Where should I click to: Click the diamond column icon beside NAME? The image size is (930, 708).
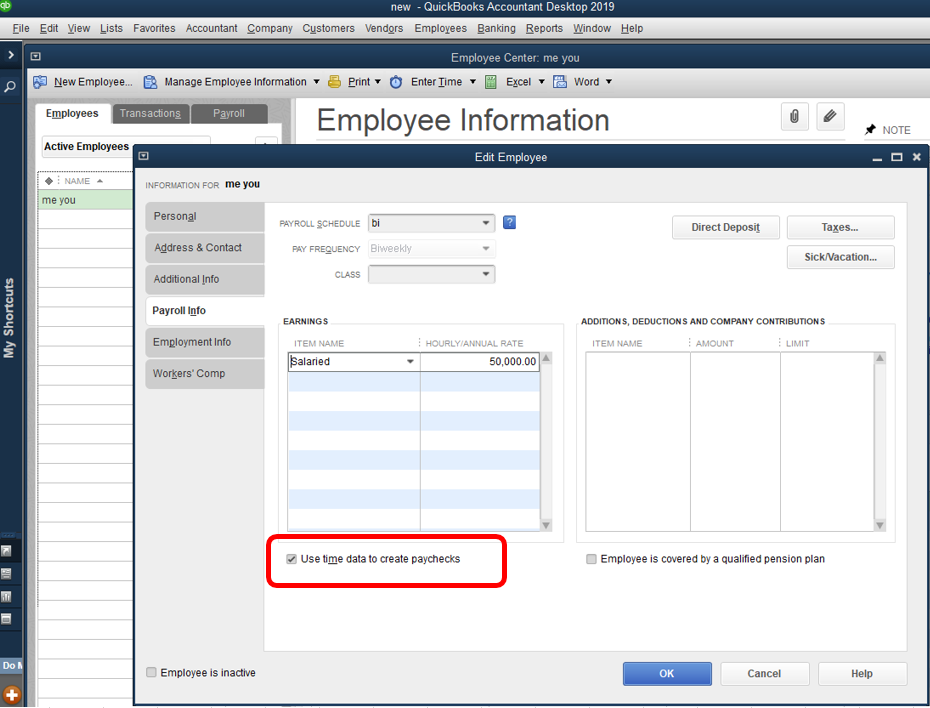coord(49,181)
